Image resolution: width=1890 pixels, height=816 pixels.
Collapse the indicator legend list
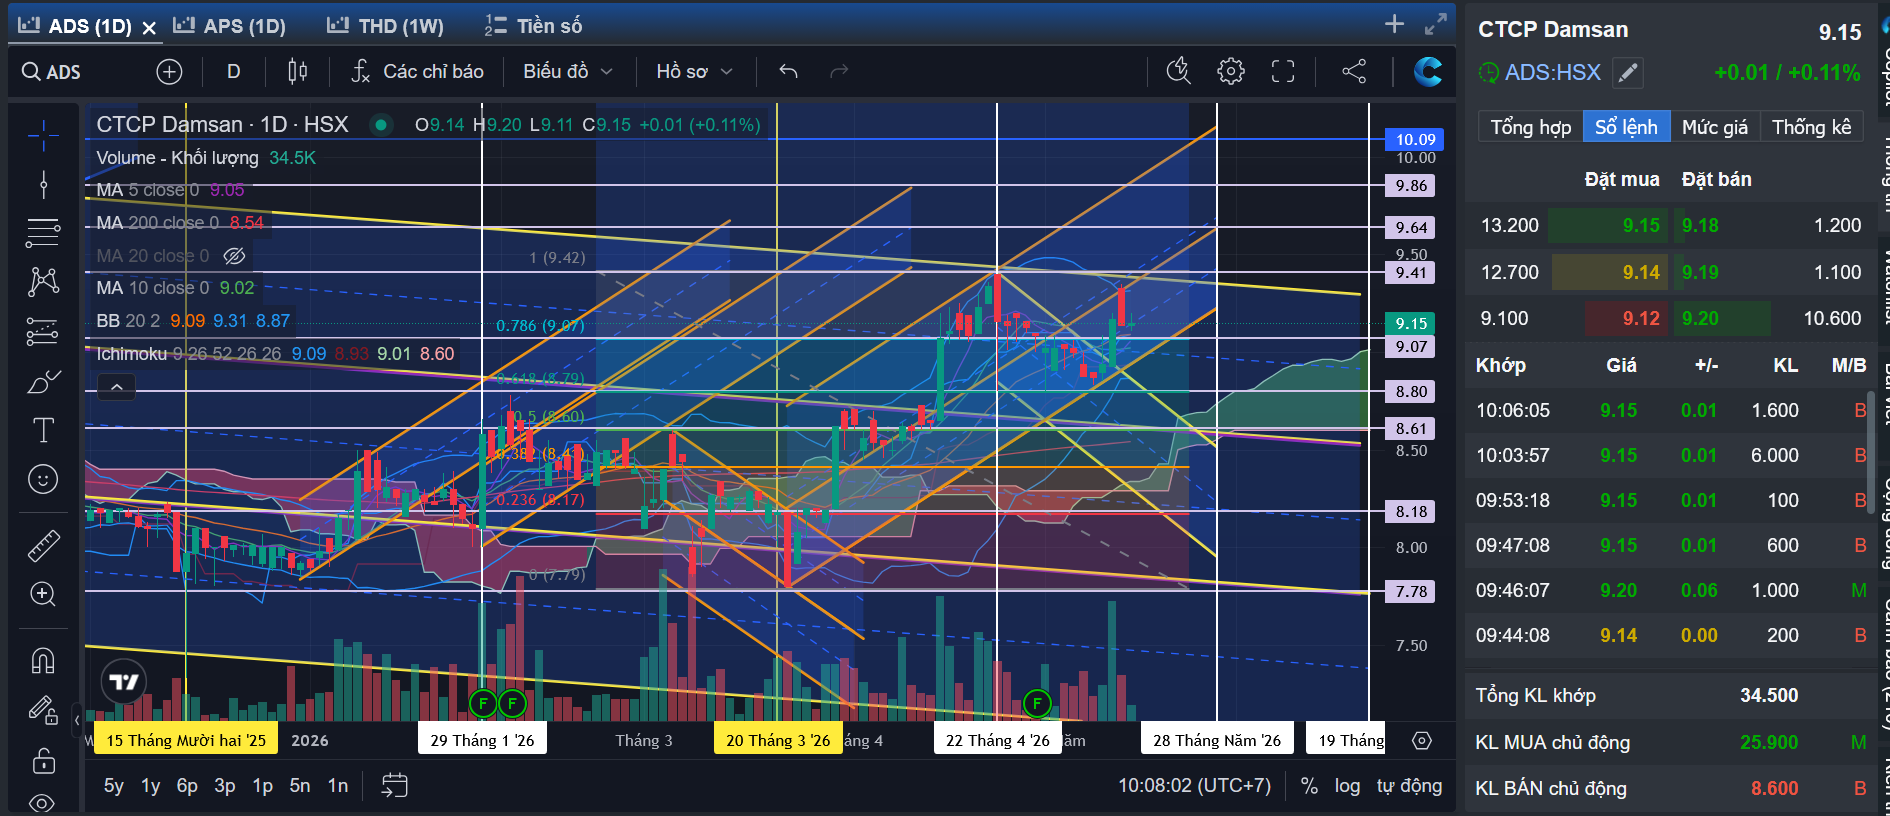[x=117, y=387]
